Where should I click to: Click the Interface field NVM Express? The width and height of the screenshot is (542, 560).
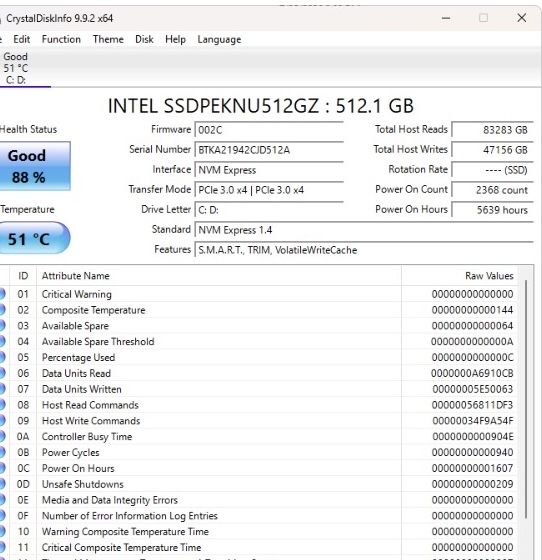[269, 170]
